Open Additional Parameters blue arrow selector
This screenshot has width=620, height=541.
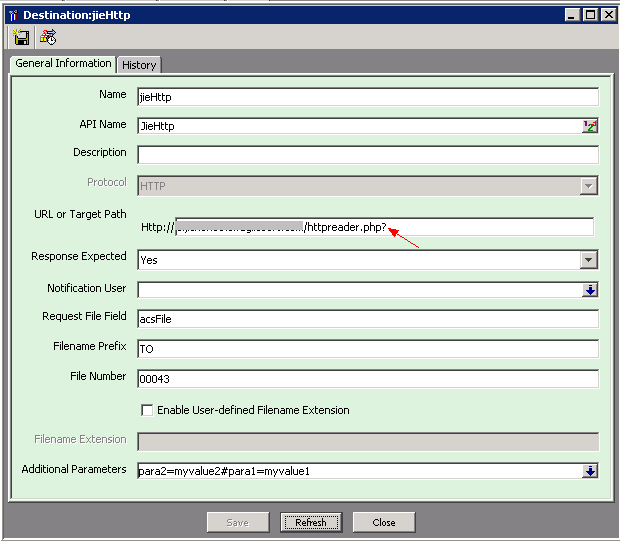coord(590,471)
